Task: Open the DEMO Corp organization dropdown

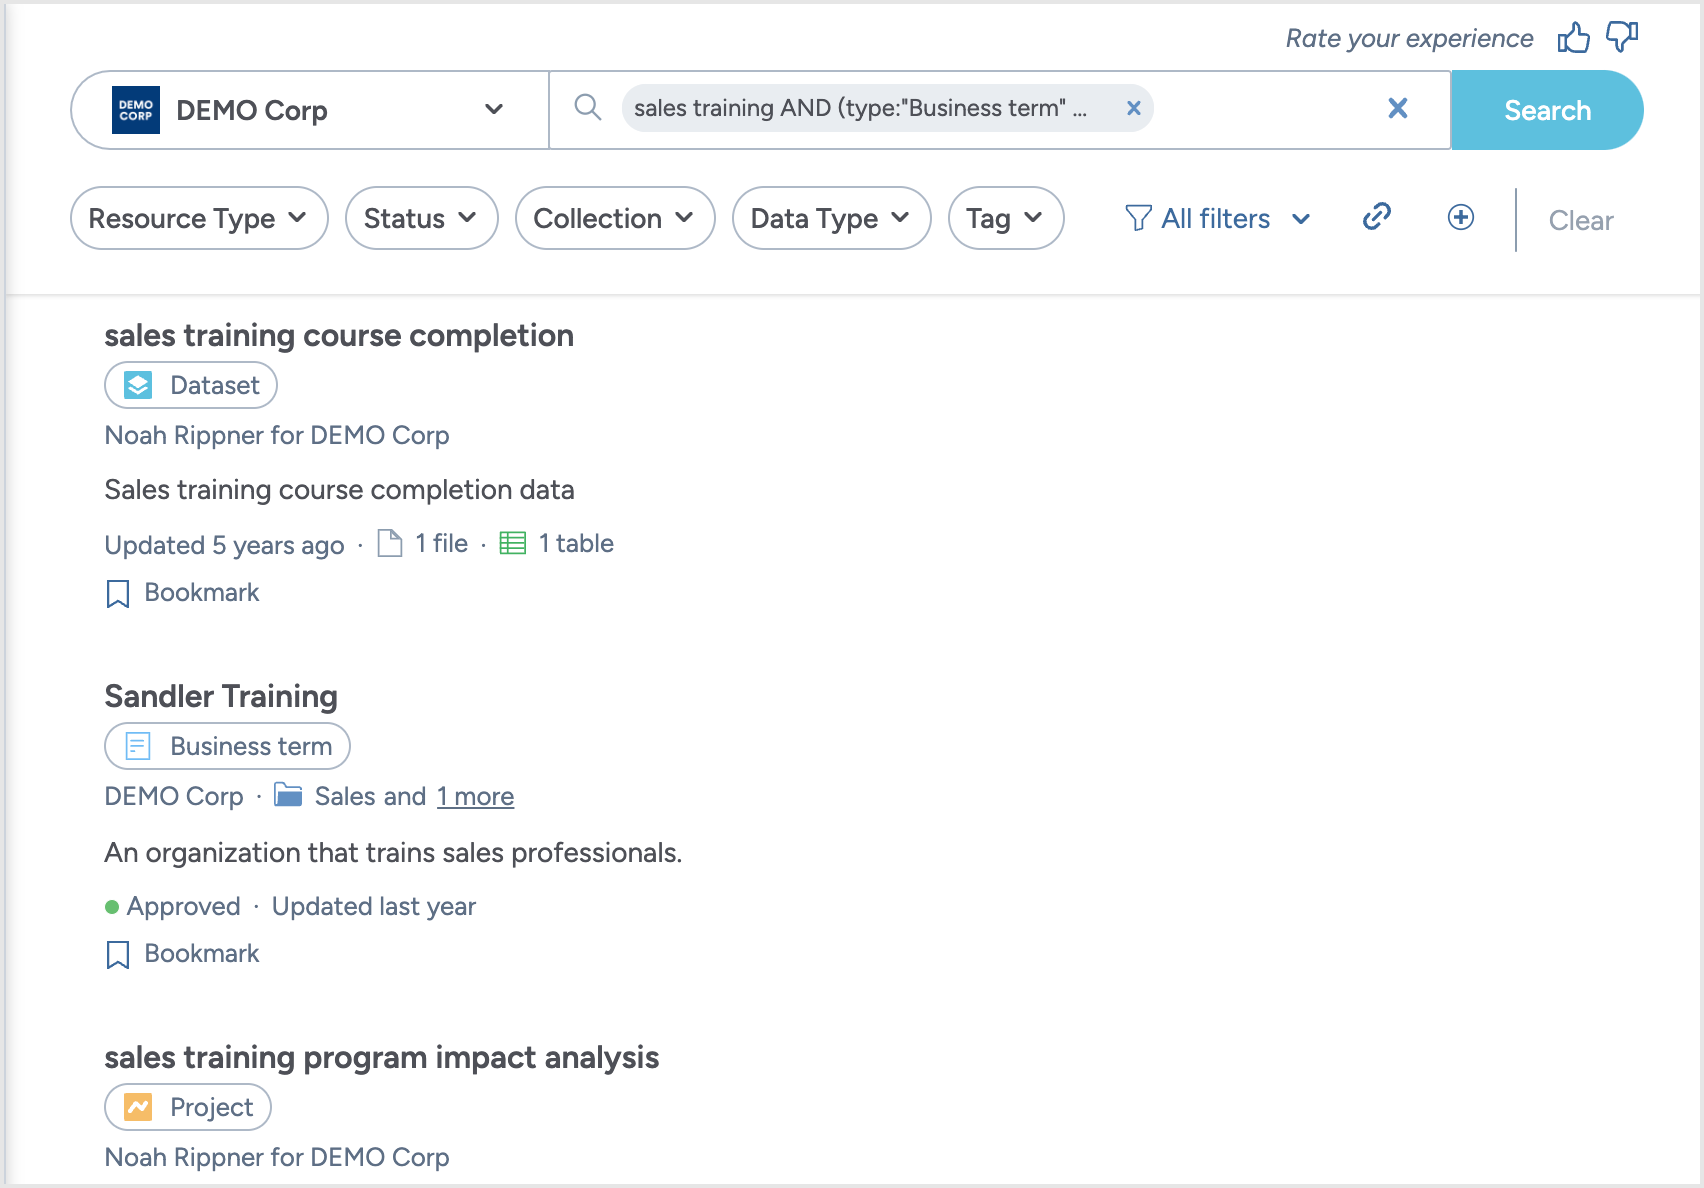Action: point(310,110)
